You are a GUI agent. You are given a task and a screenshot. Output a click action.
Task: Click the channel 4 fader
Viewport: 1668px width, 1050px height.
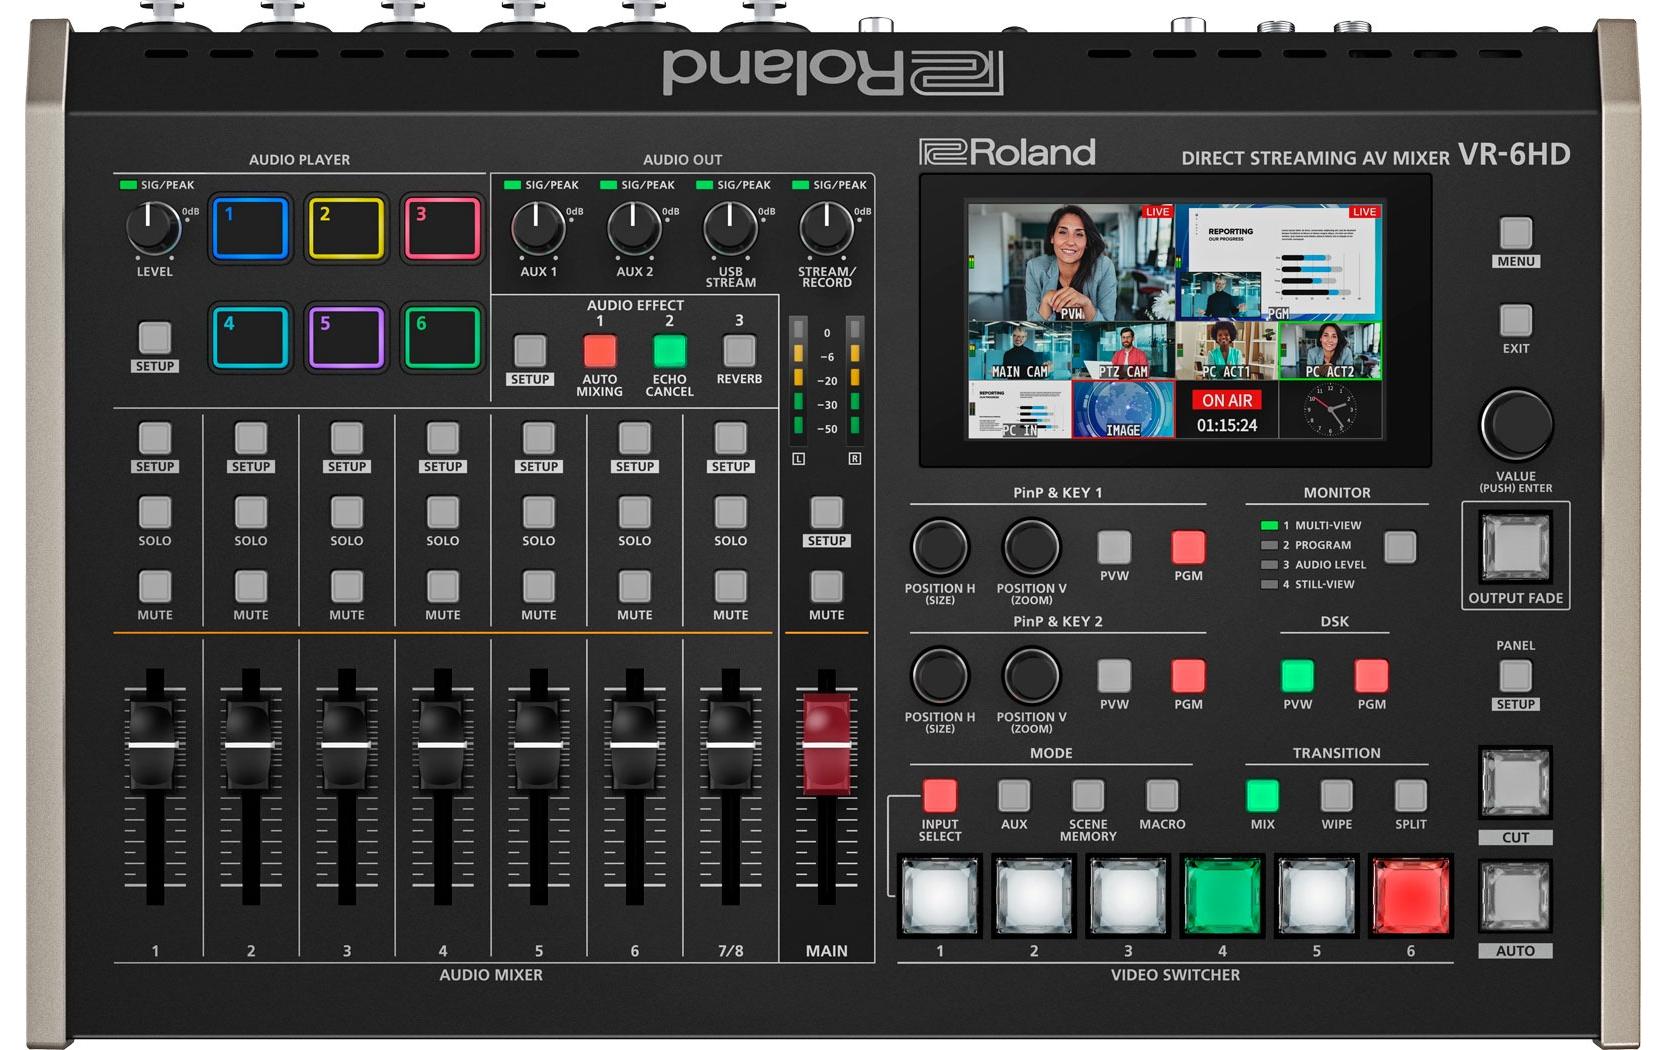click(x=441, y=745)
